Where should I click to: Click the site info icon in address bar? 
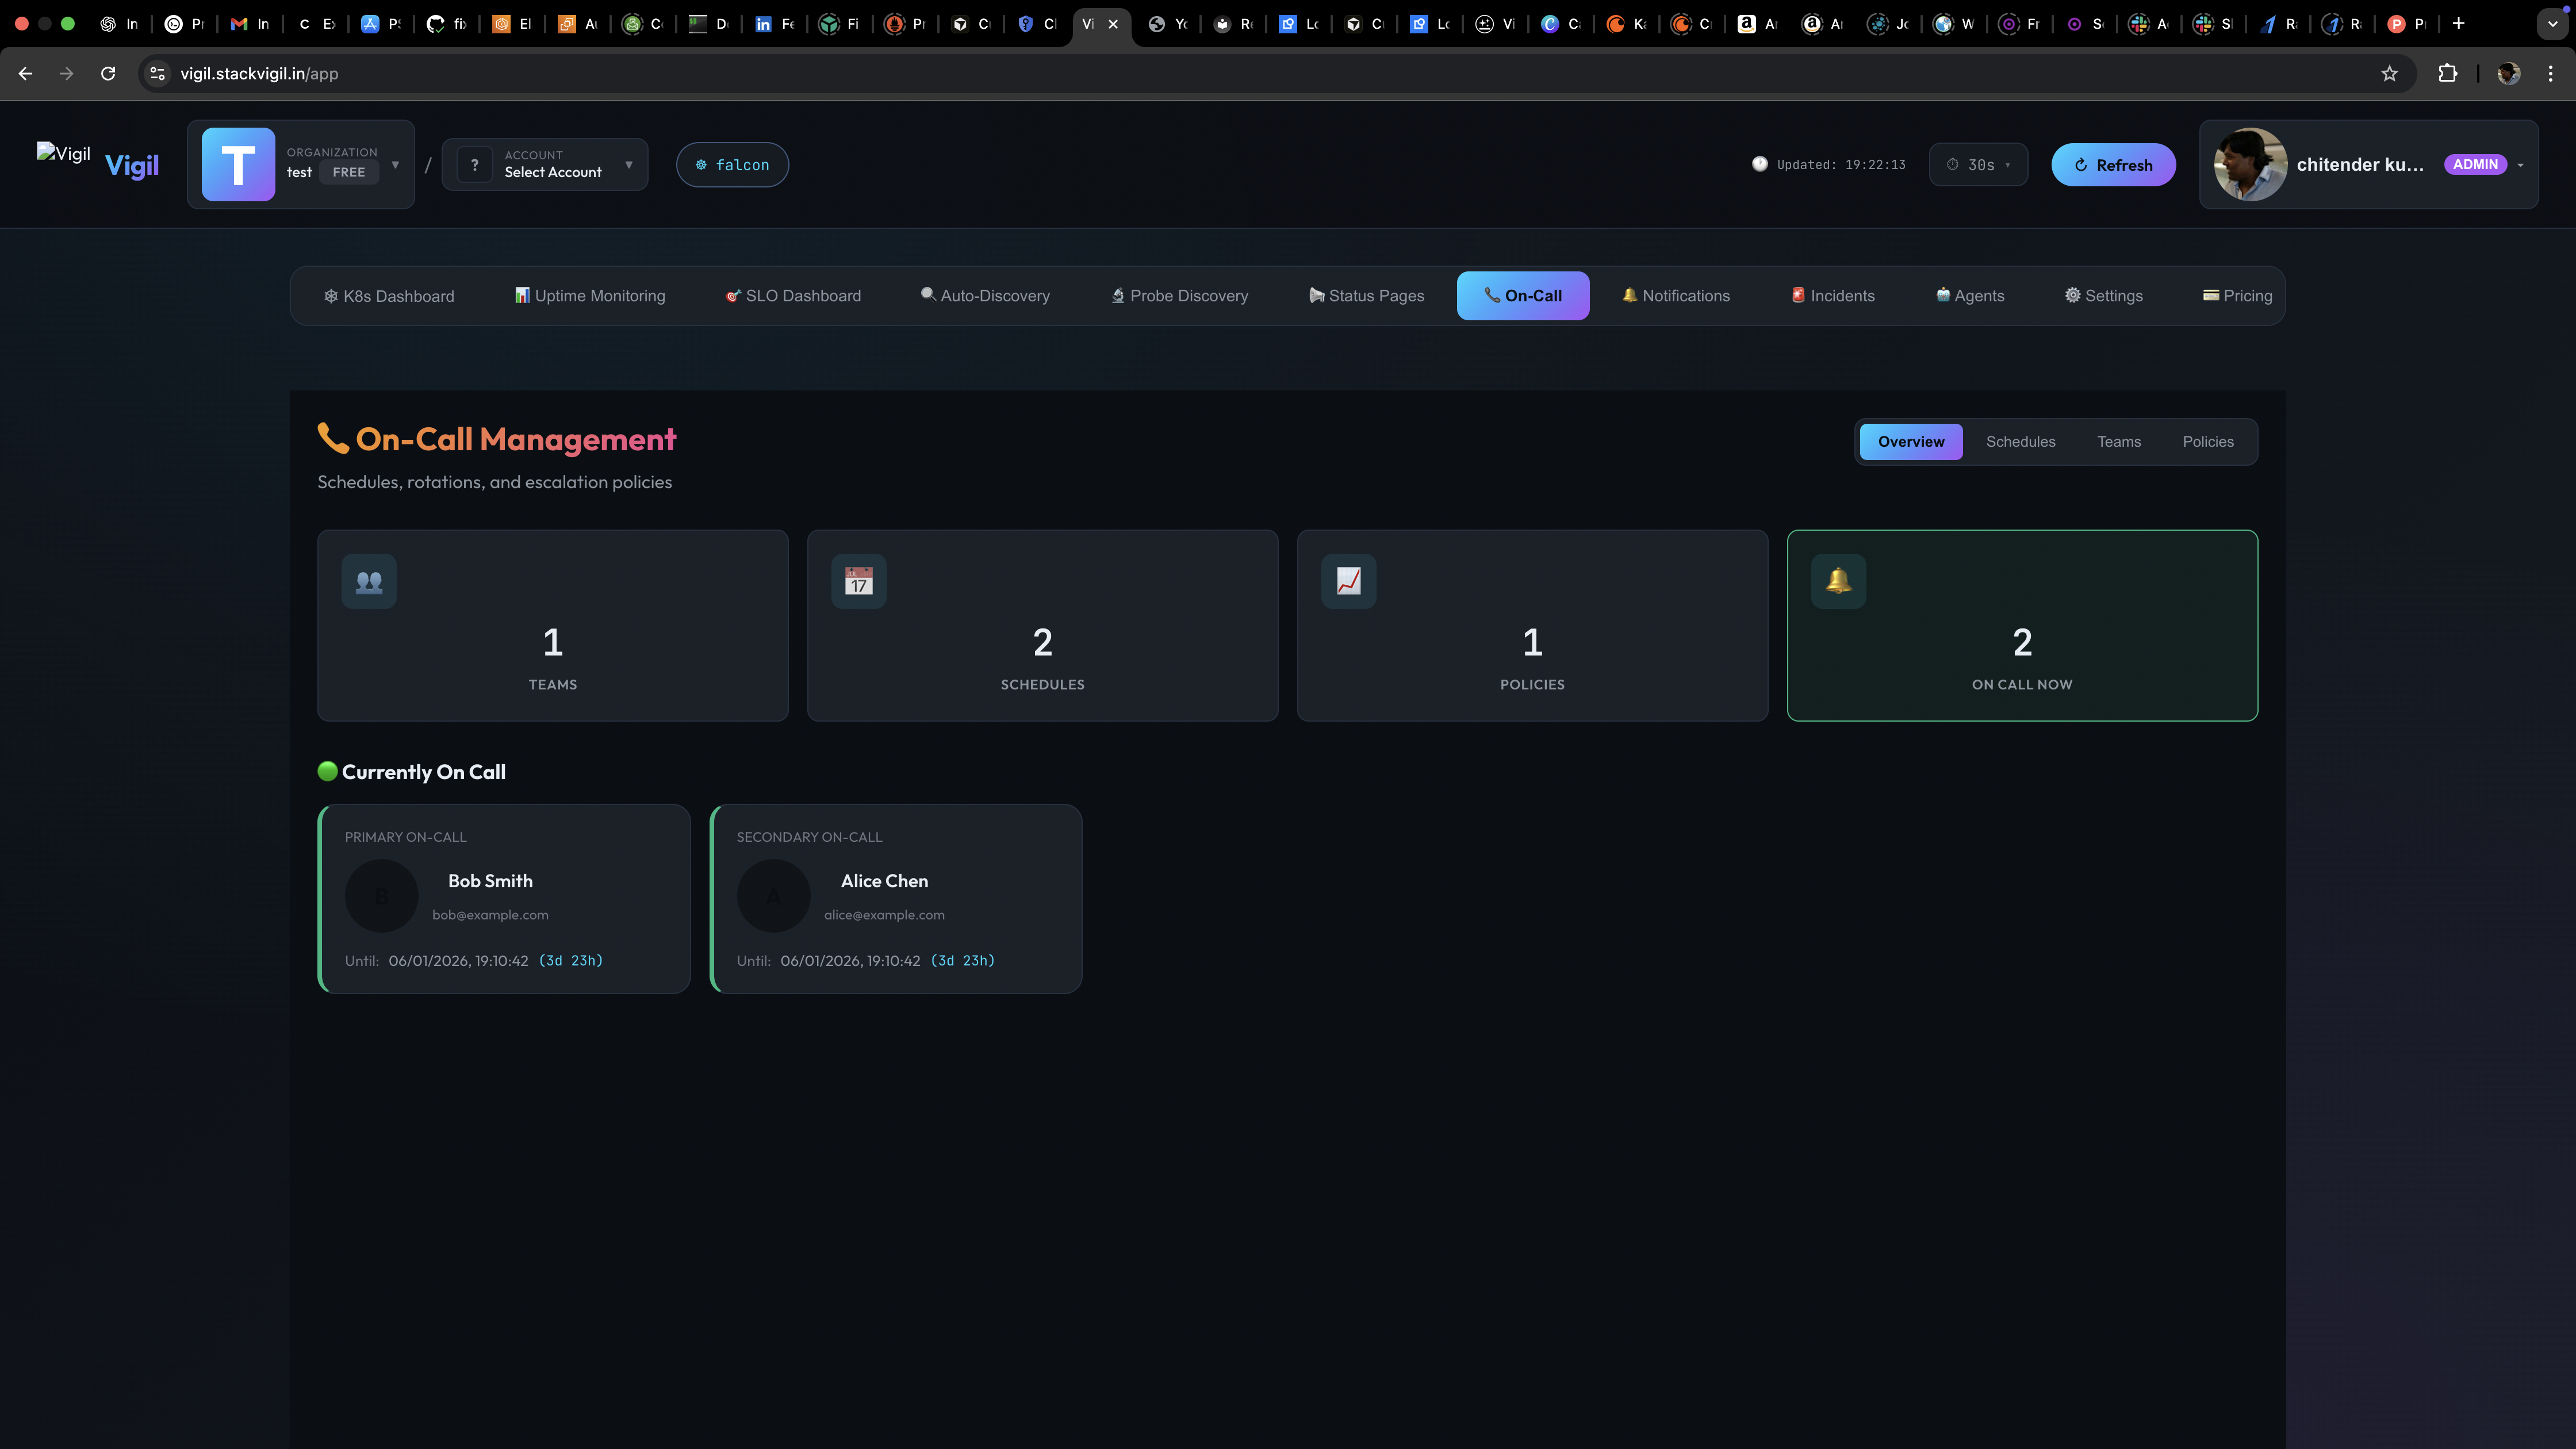(157, 73)
